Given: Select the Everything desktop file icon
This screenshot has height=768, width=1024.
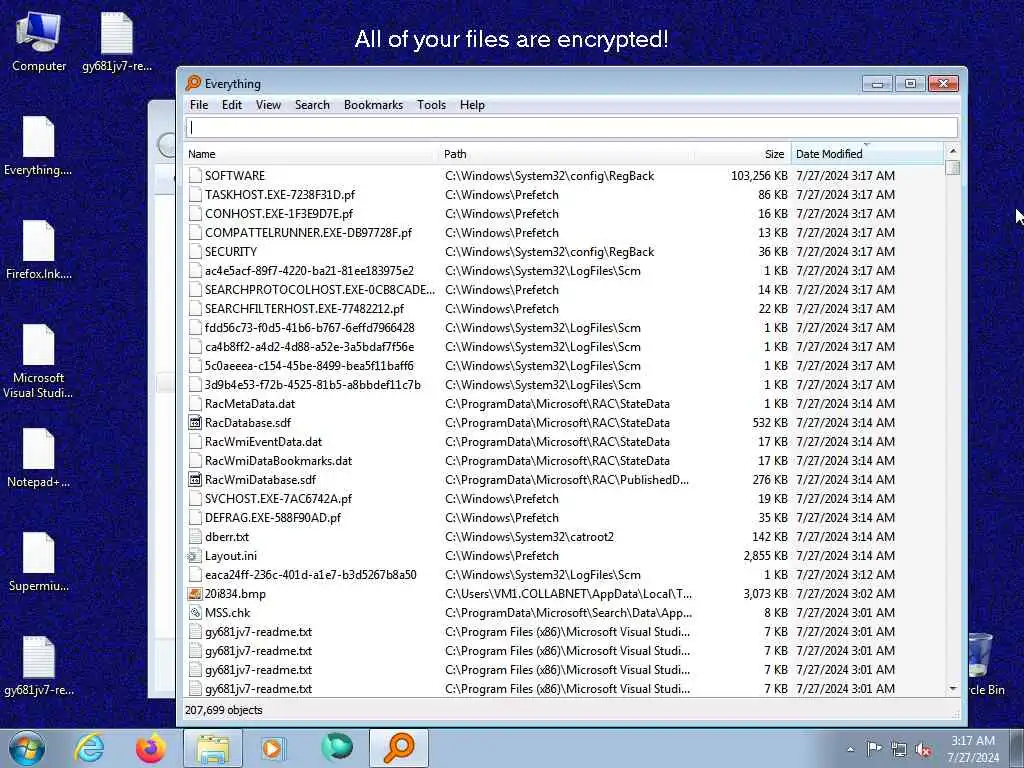Looking at the screenshot, I should coord(38,146).
